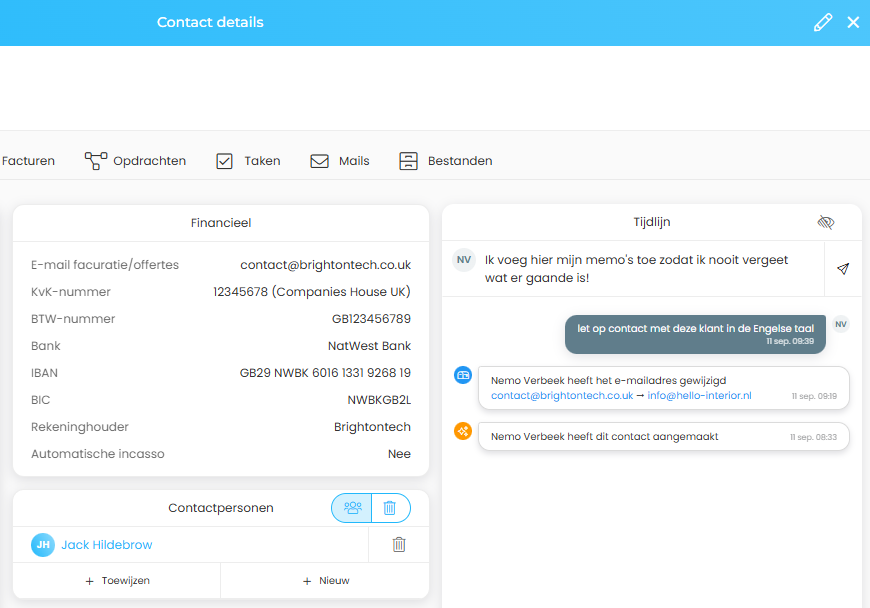Go to the Mails tab
This screenshot has width=870, height=608.
pos(340,161)
